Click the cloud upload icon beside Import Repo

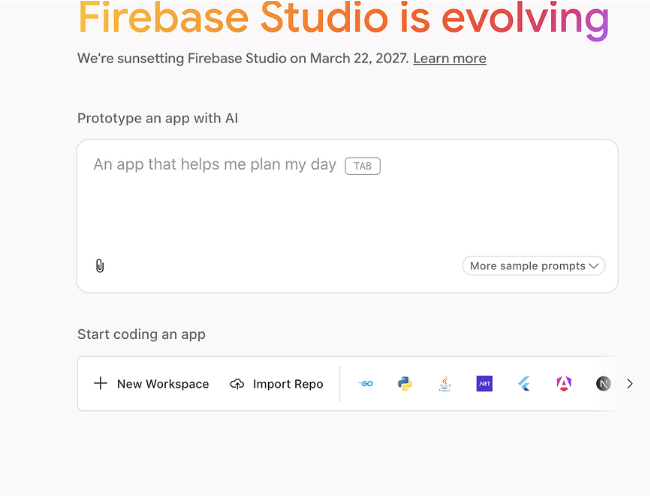(237, 384)
